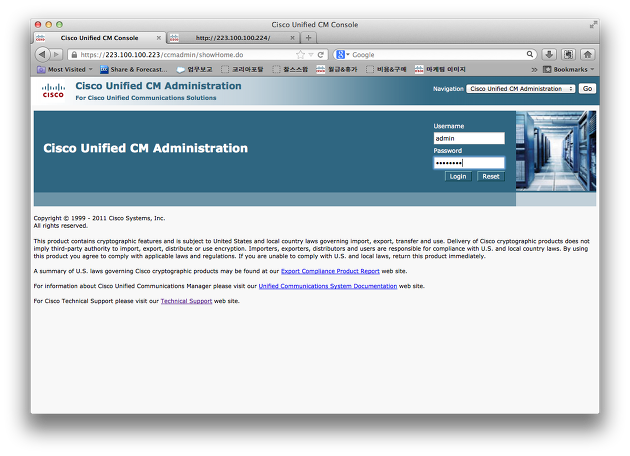Open the 코리아포탈 bookmark
The image size is (630, 456).
click(242, 70)
